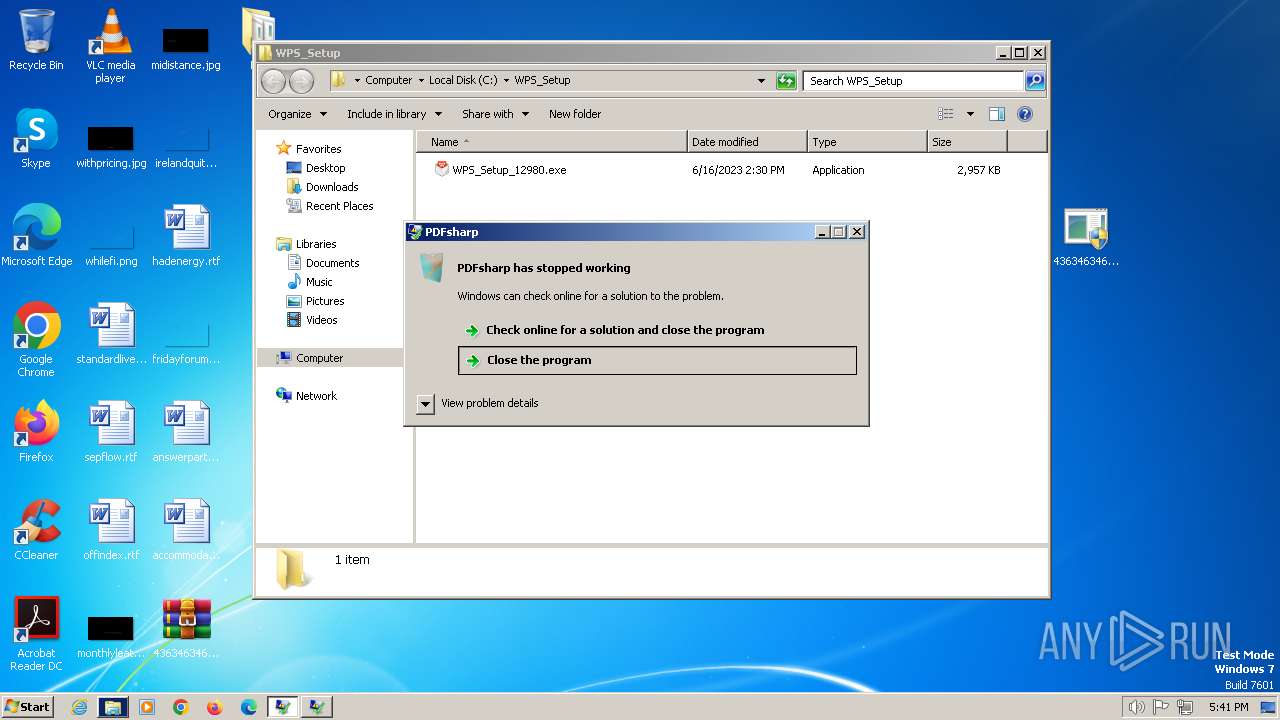The width and height of the screenshot is (1280, 720).
Task: Open the Recycle Bin desktop icon
Action: pos(36,40)
